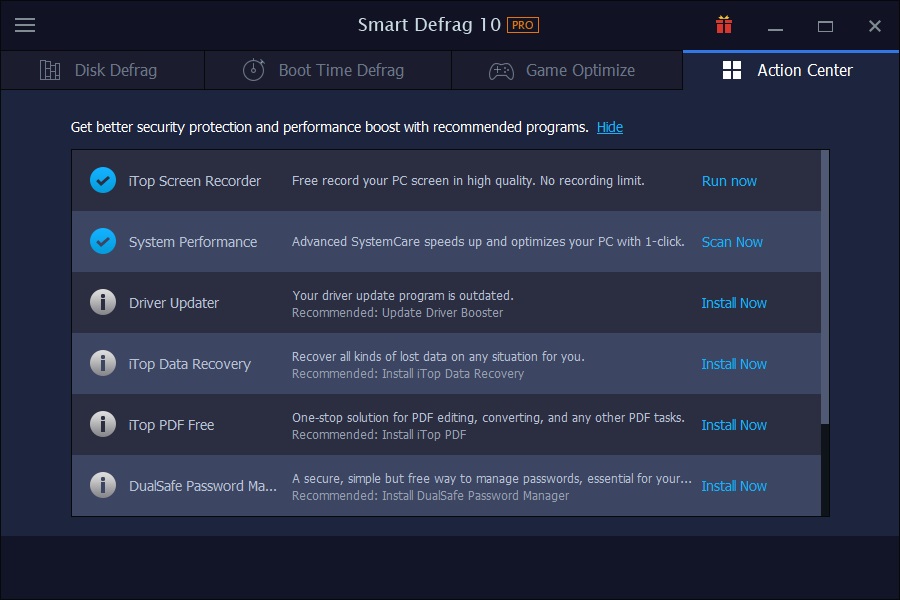Click 'One-stop solution for PDF editing' description

[488, 417]
